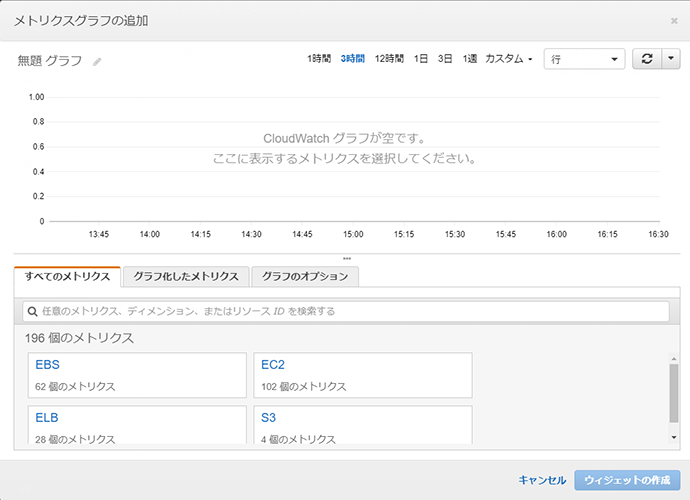Select the 3日 time range
Image resolution: width=690 pixels, height=500 pixels.
point(445,59)
